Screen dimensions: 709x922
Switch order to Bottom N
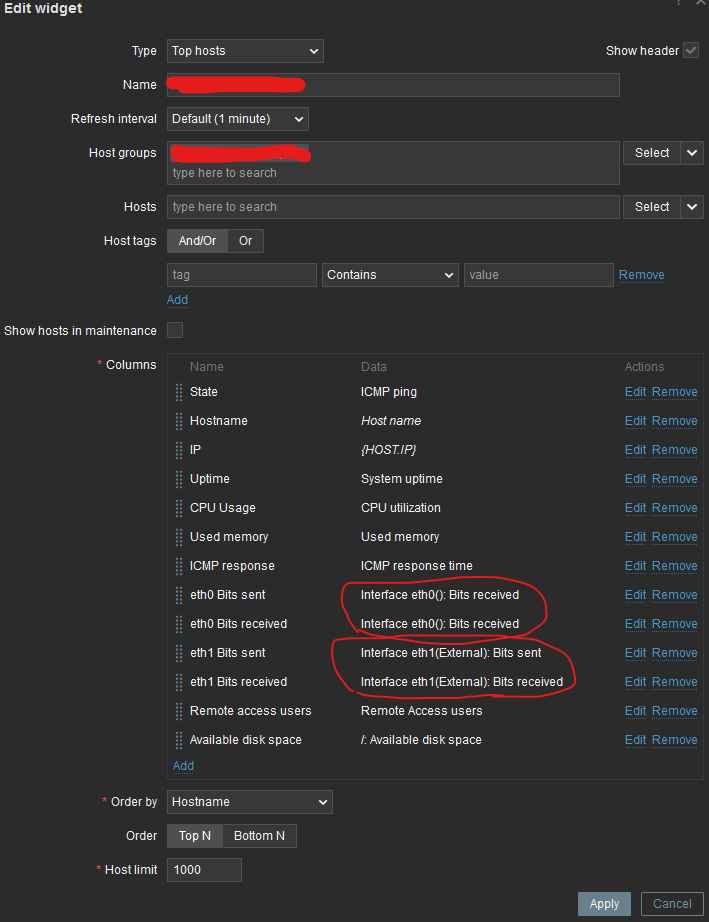(x=259, y=836)
